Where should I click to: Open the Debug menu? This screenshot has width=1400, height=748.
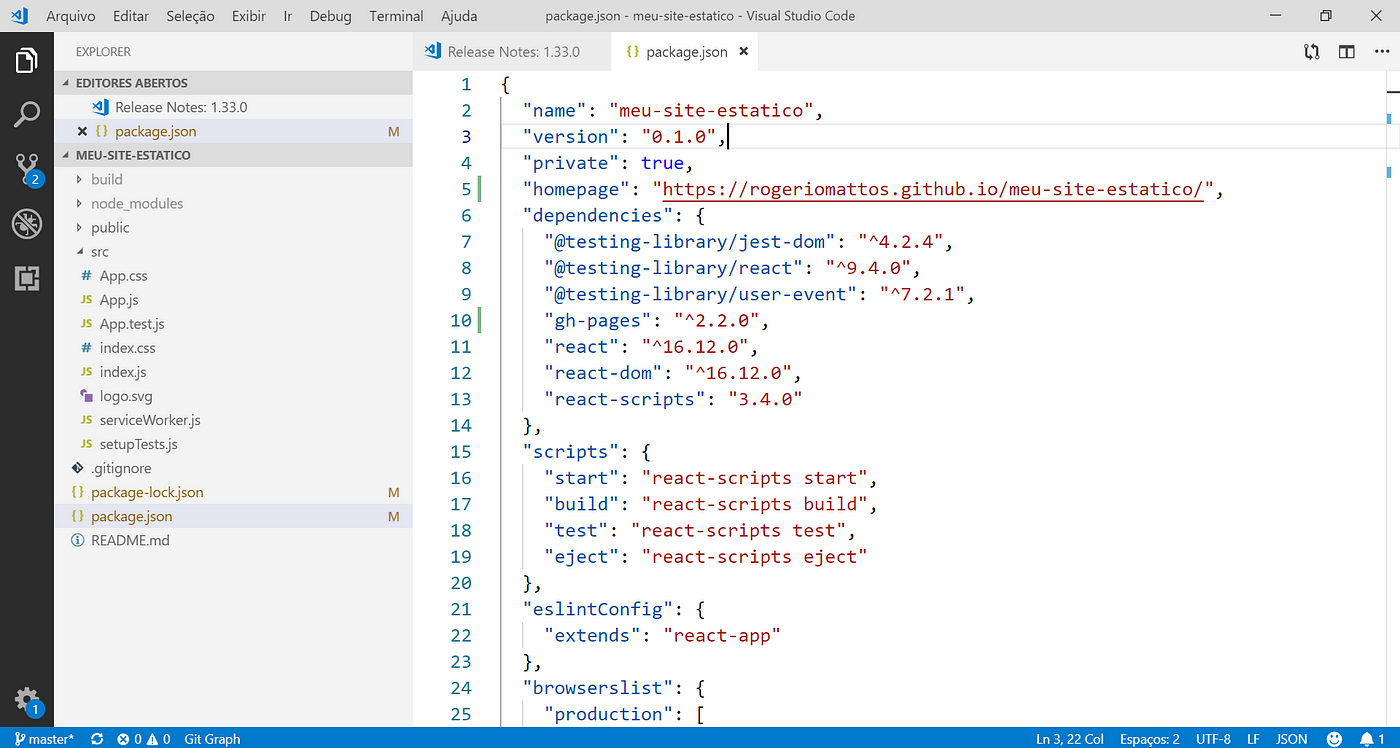331,16
